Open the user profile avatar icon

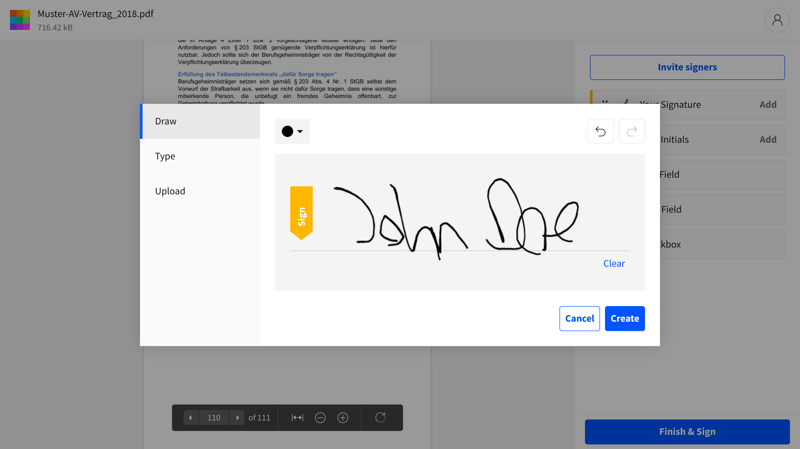pyautogui.click(x=777, y=20)
